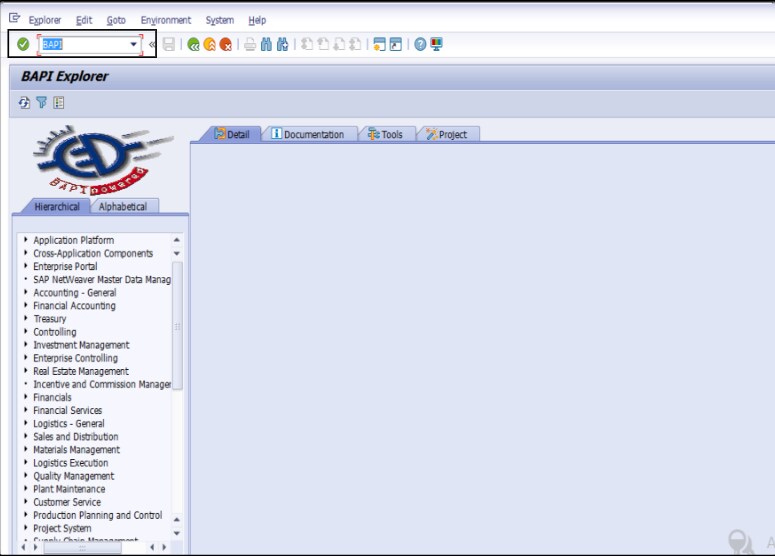Click the tree's vertical scrollbar thumb
The width and height of the screenshot is (775, 556).
point(177,326)
